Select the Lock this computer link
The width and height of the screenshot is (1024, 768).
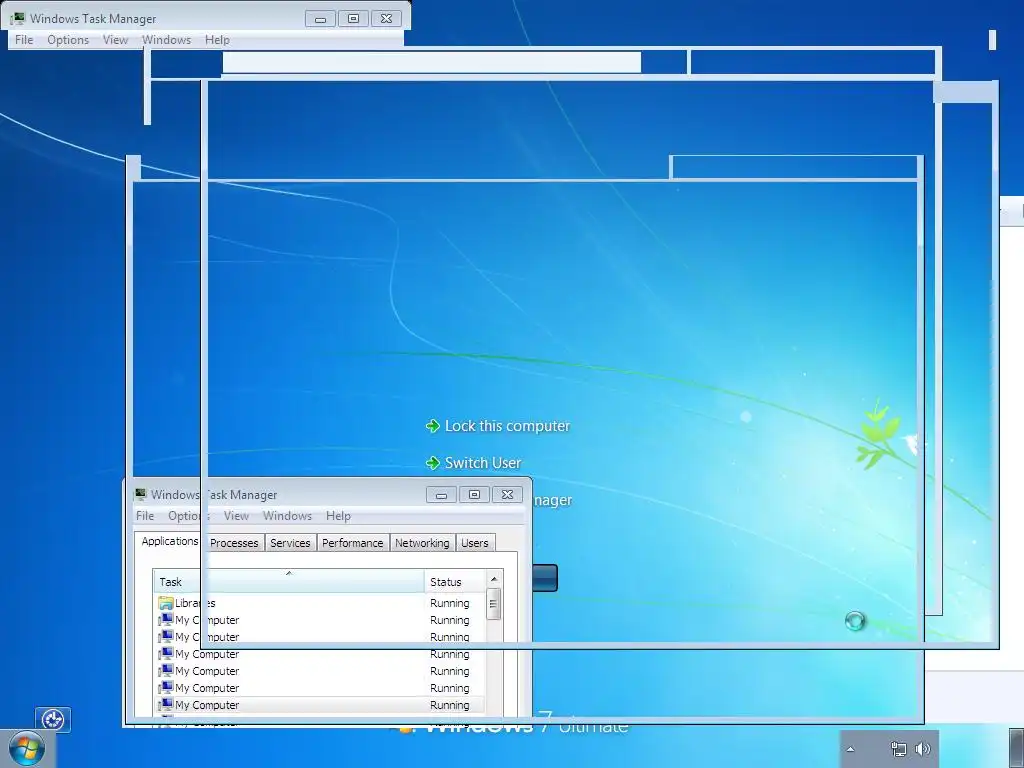(x=507, y=426)
